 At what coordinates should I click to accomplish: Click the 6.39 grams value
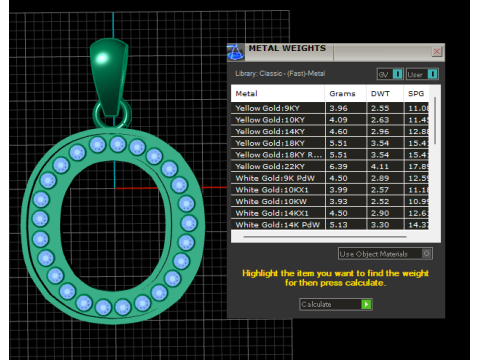[338, 167]
